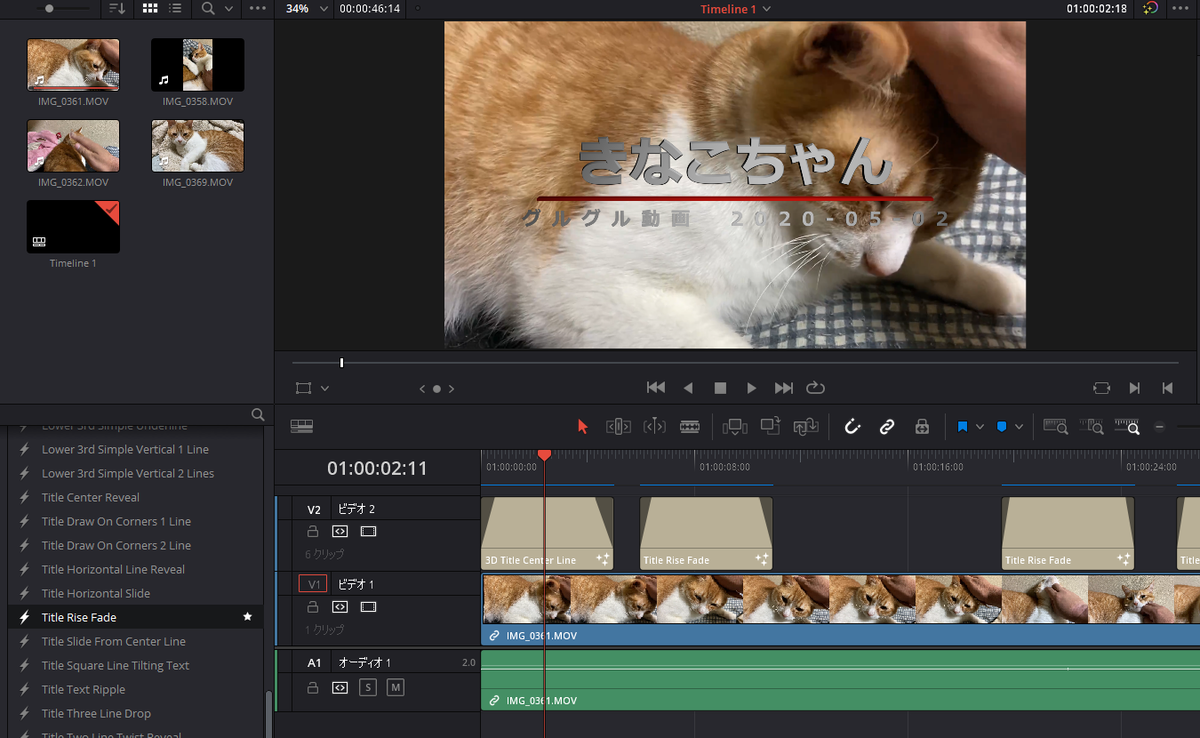Click the viewer timecode 01:00:02:18
Viewport: 1200px width, 738px height.
click(1097, 9)
